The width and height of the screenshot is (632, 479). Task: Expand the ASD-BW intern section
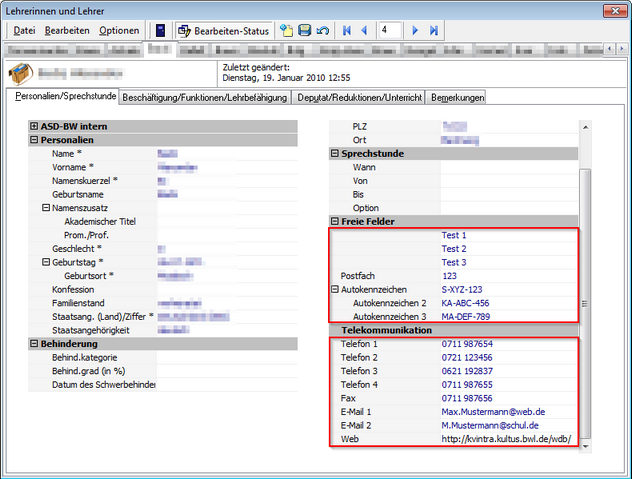(34, 126)
